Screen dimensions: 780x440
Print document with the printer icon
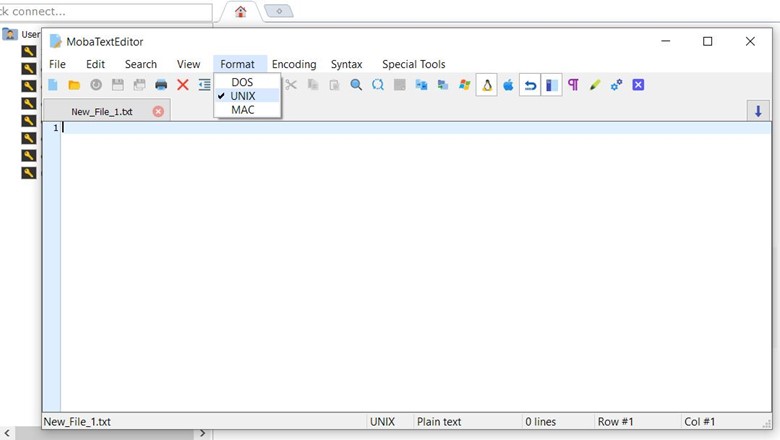[x=161, y=85]
